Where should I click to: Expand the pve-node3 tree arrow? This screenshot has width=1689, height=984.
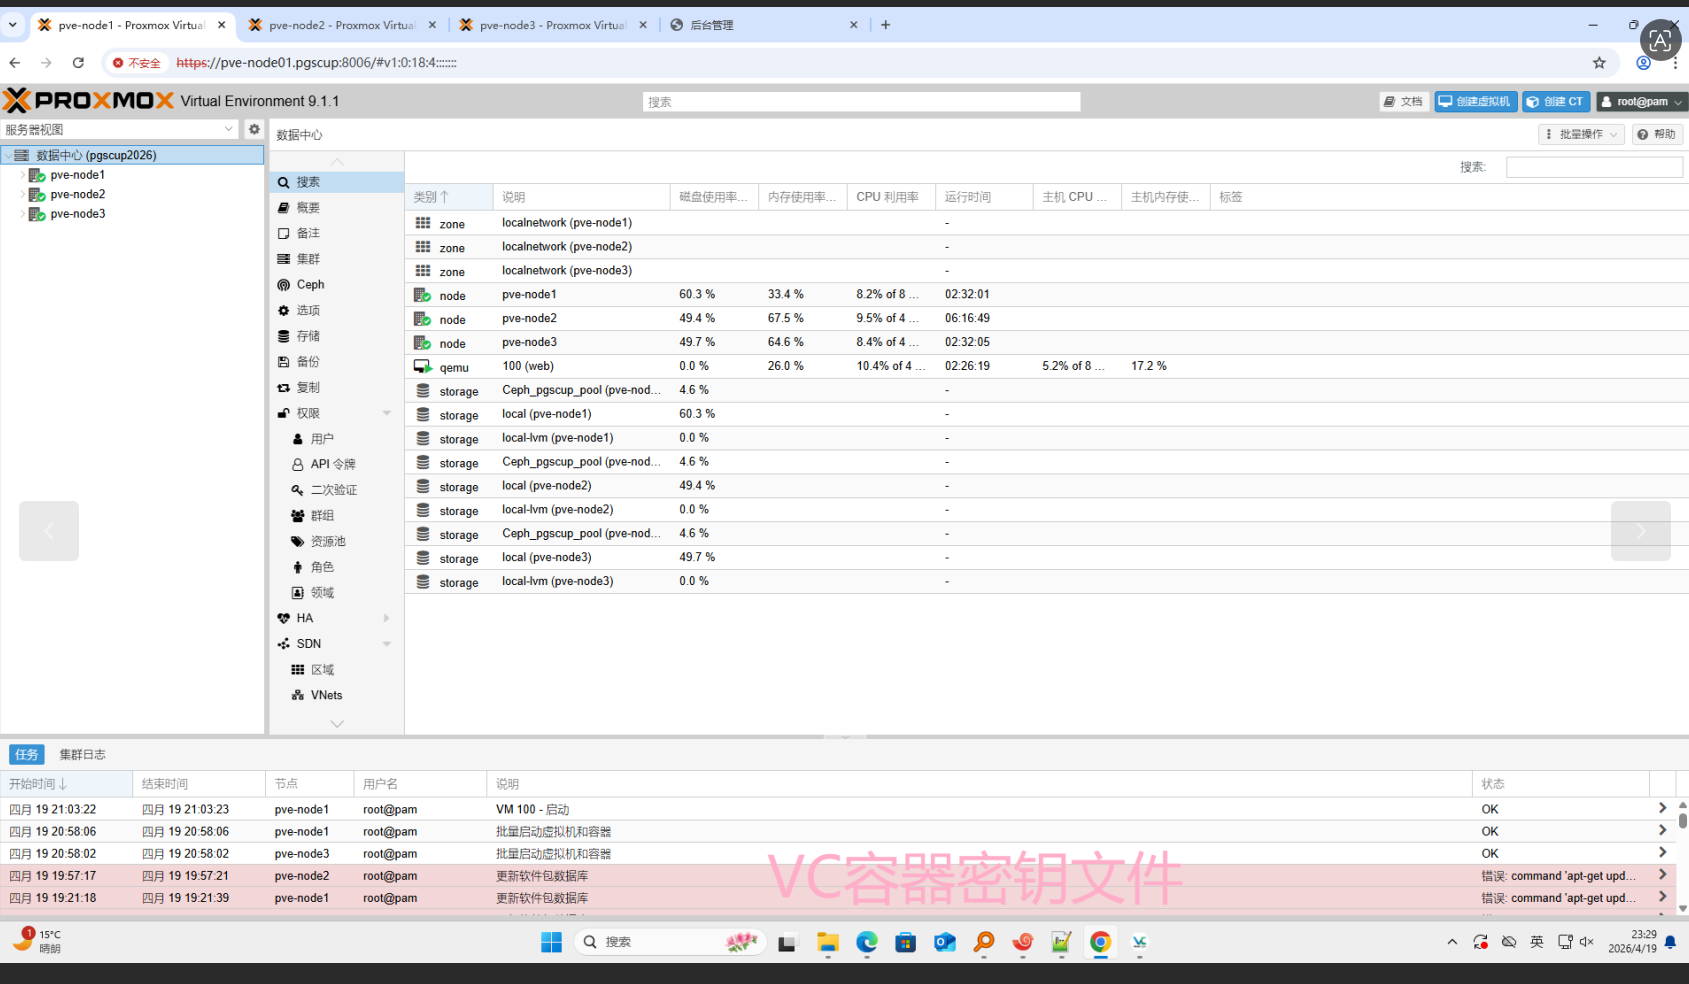pyautogui.click(x=23, y=214)
